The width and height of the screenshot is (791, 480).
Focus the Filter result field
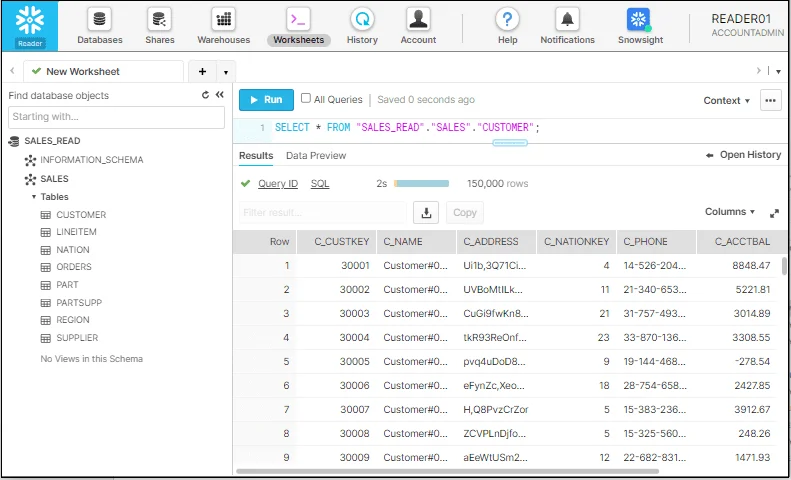(323, 213)
